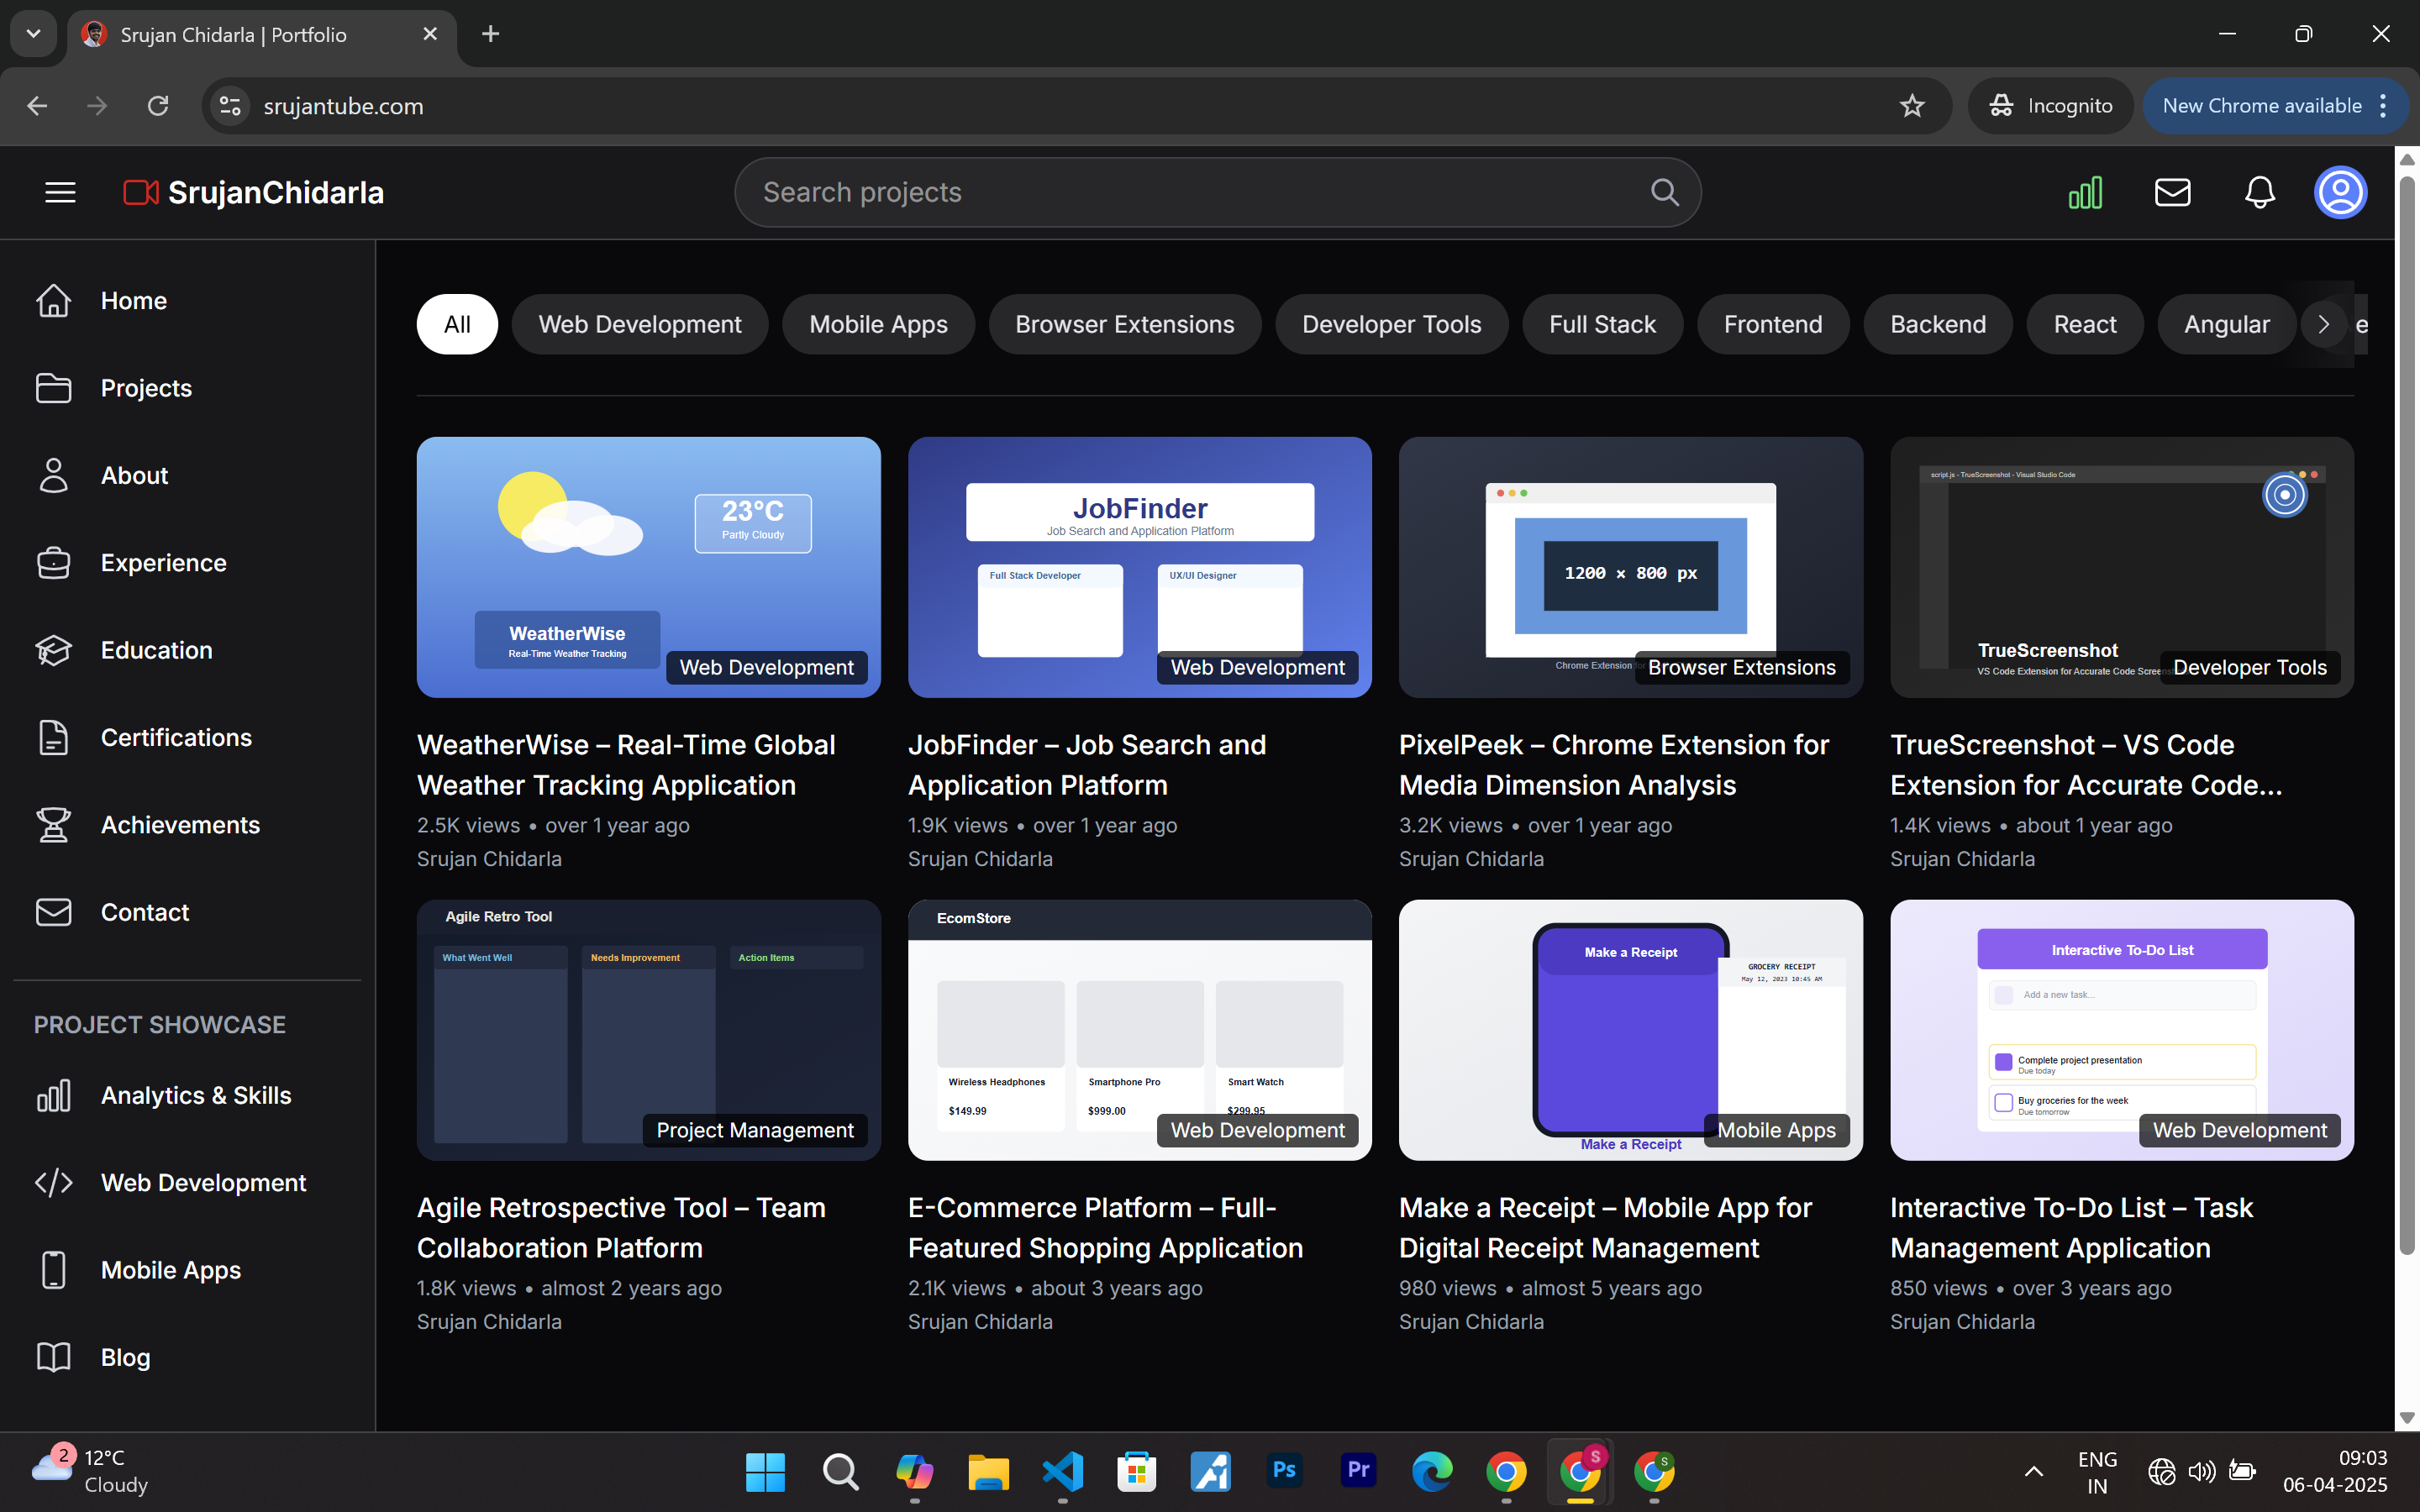This screenshot has width=2420, height=1512.
Task: Reload the page with refresh icon
Action: tap(158, 106)
